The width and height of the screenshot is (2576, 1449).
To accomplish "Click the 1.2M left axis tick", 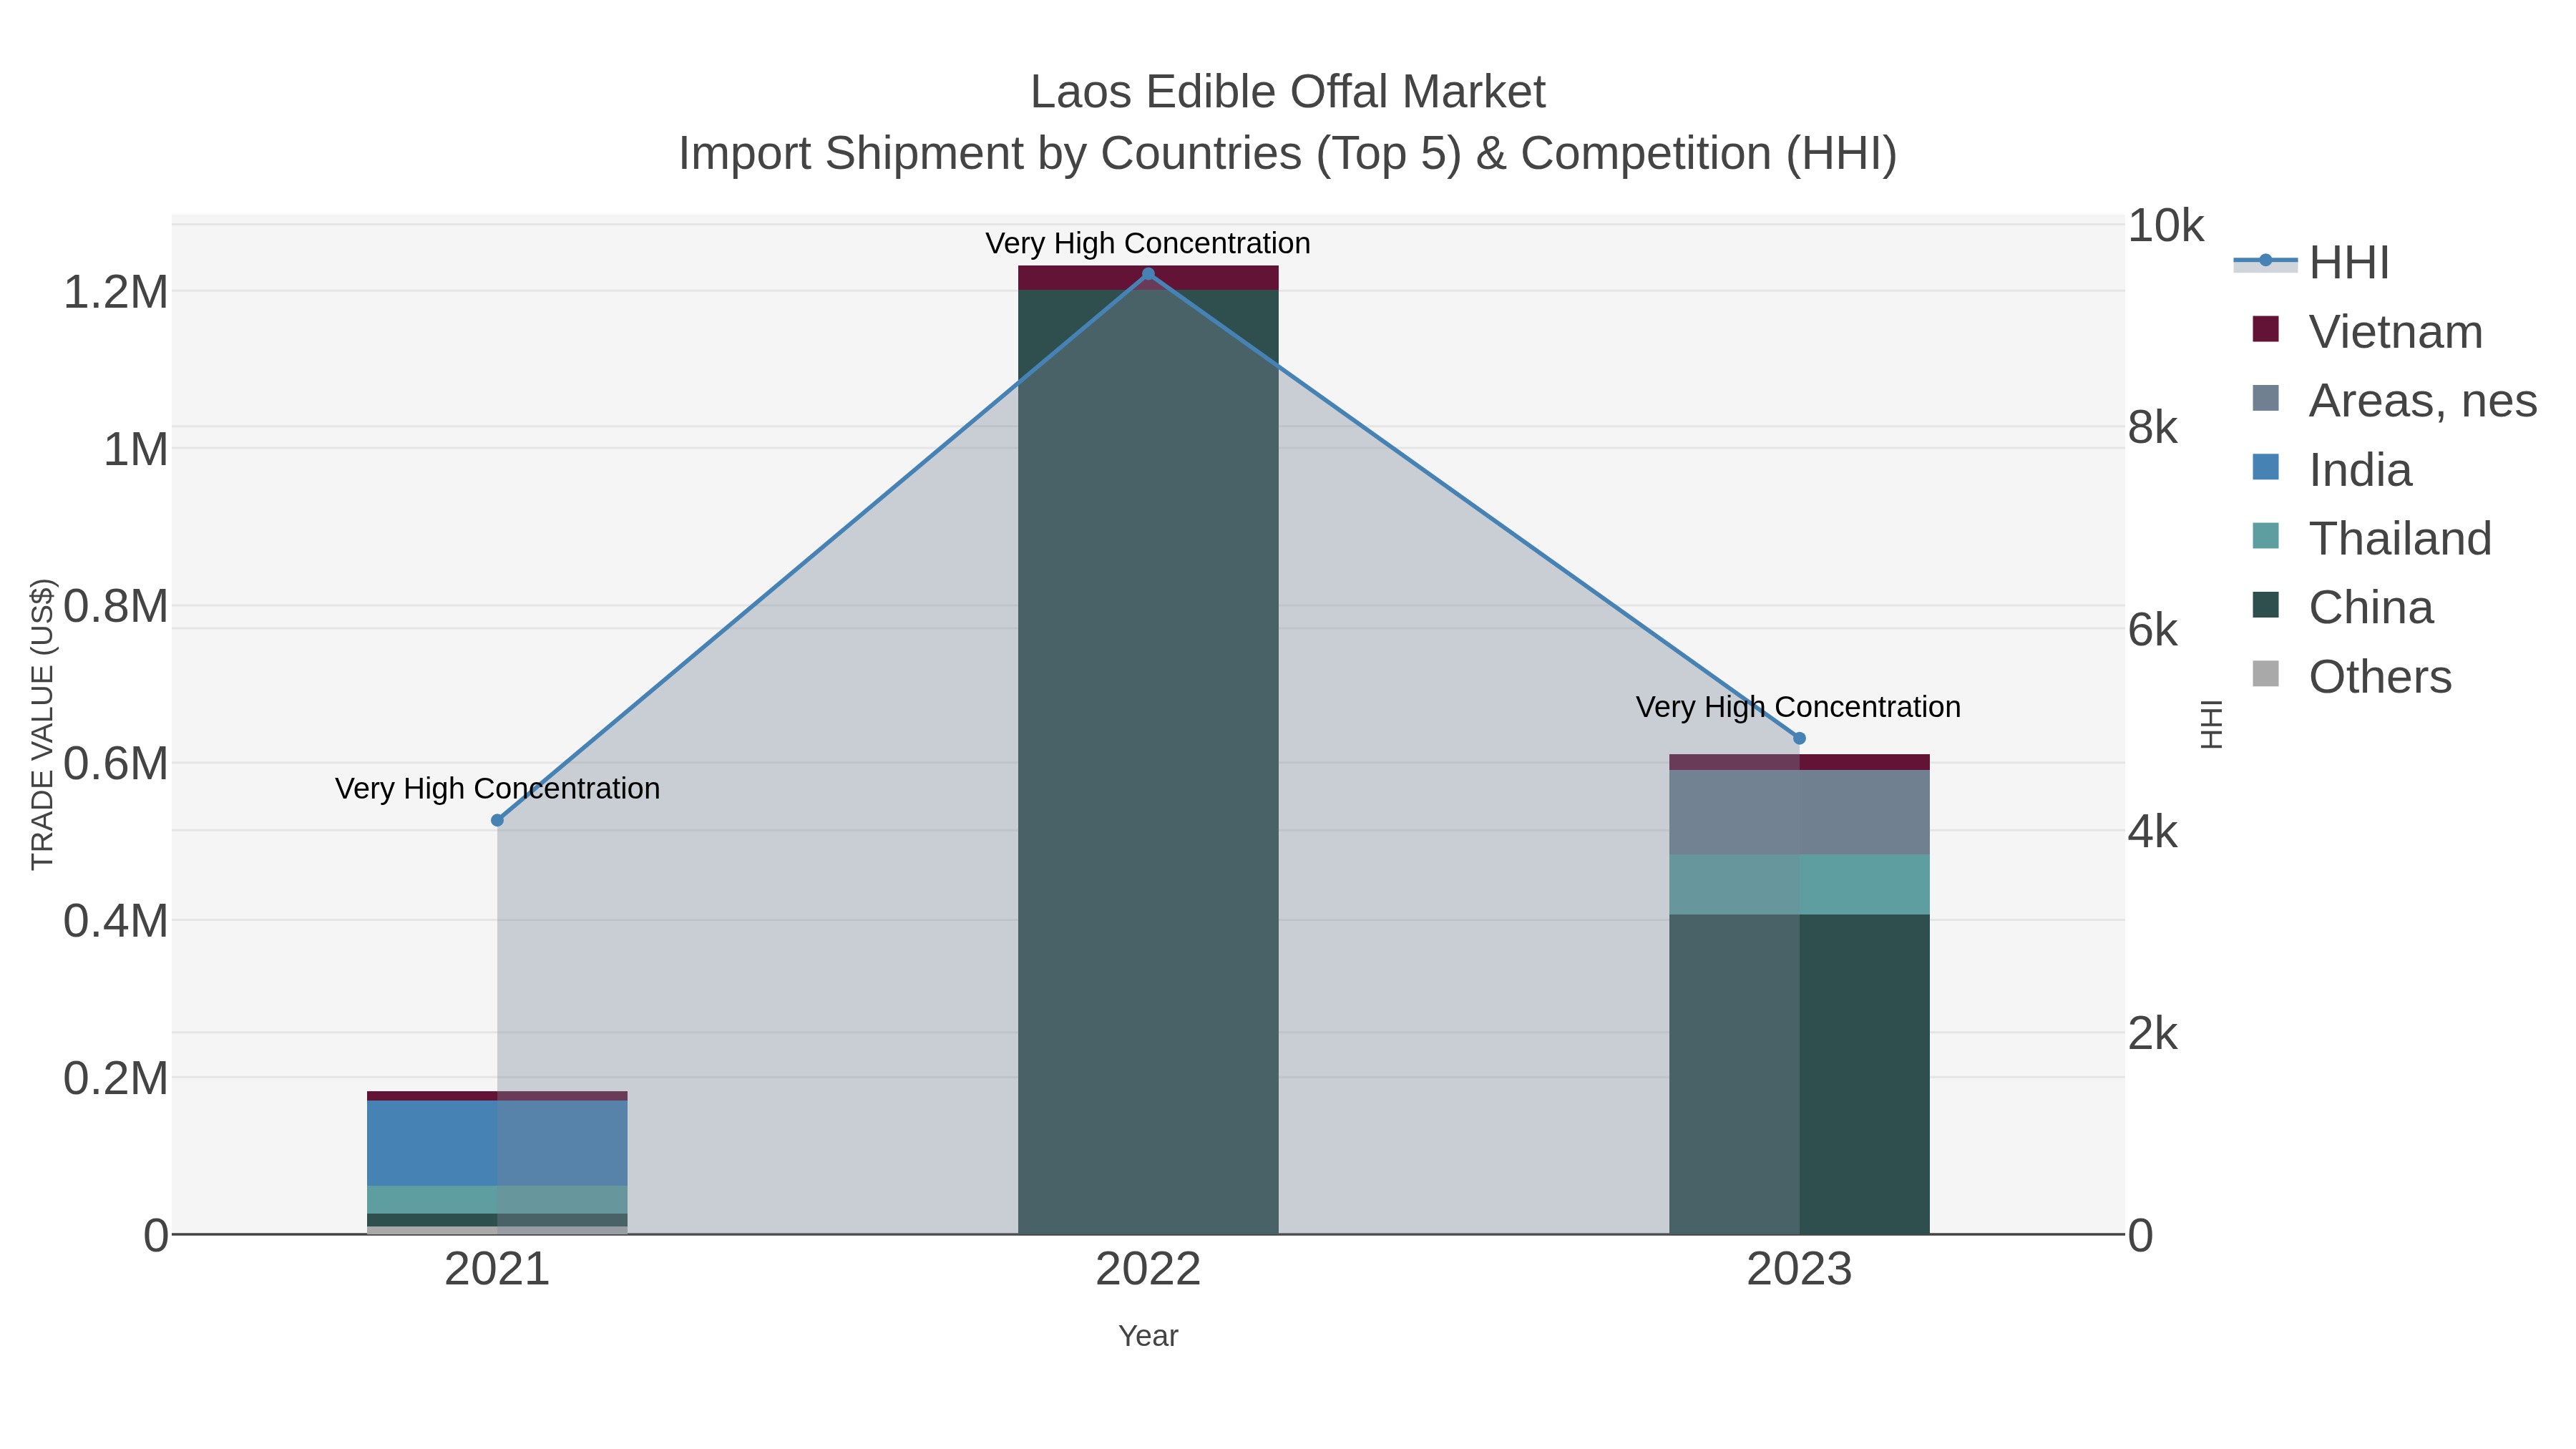I will (x=116, y=292).
